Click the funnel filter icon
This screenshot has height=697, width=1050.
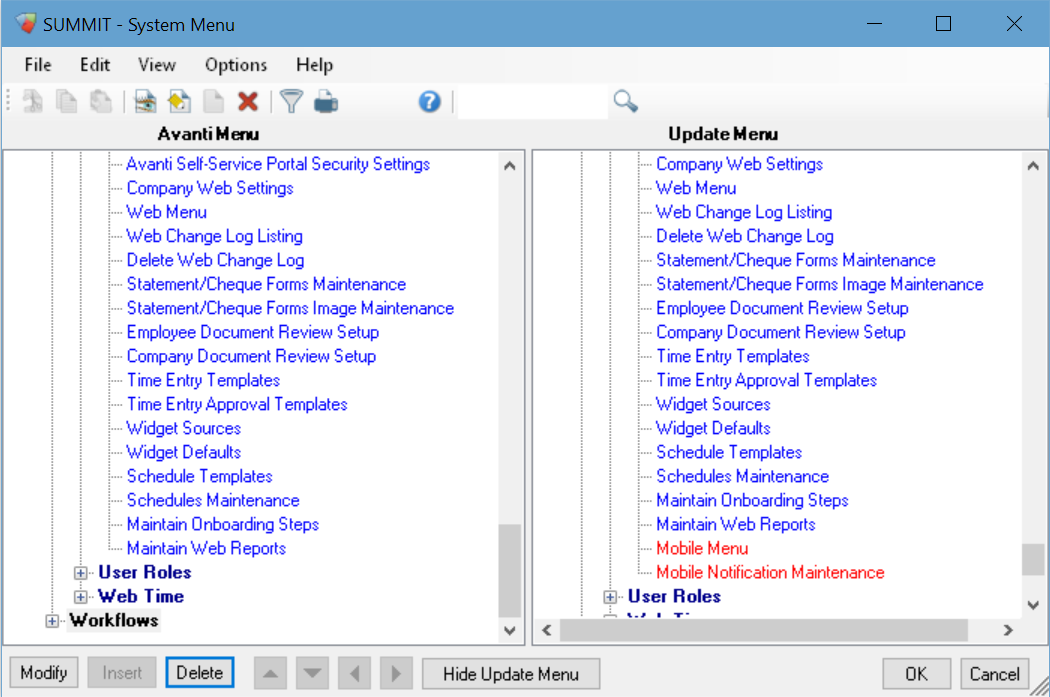291,102
